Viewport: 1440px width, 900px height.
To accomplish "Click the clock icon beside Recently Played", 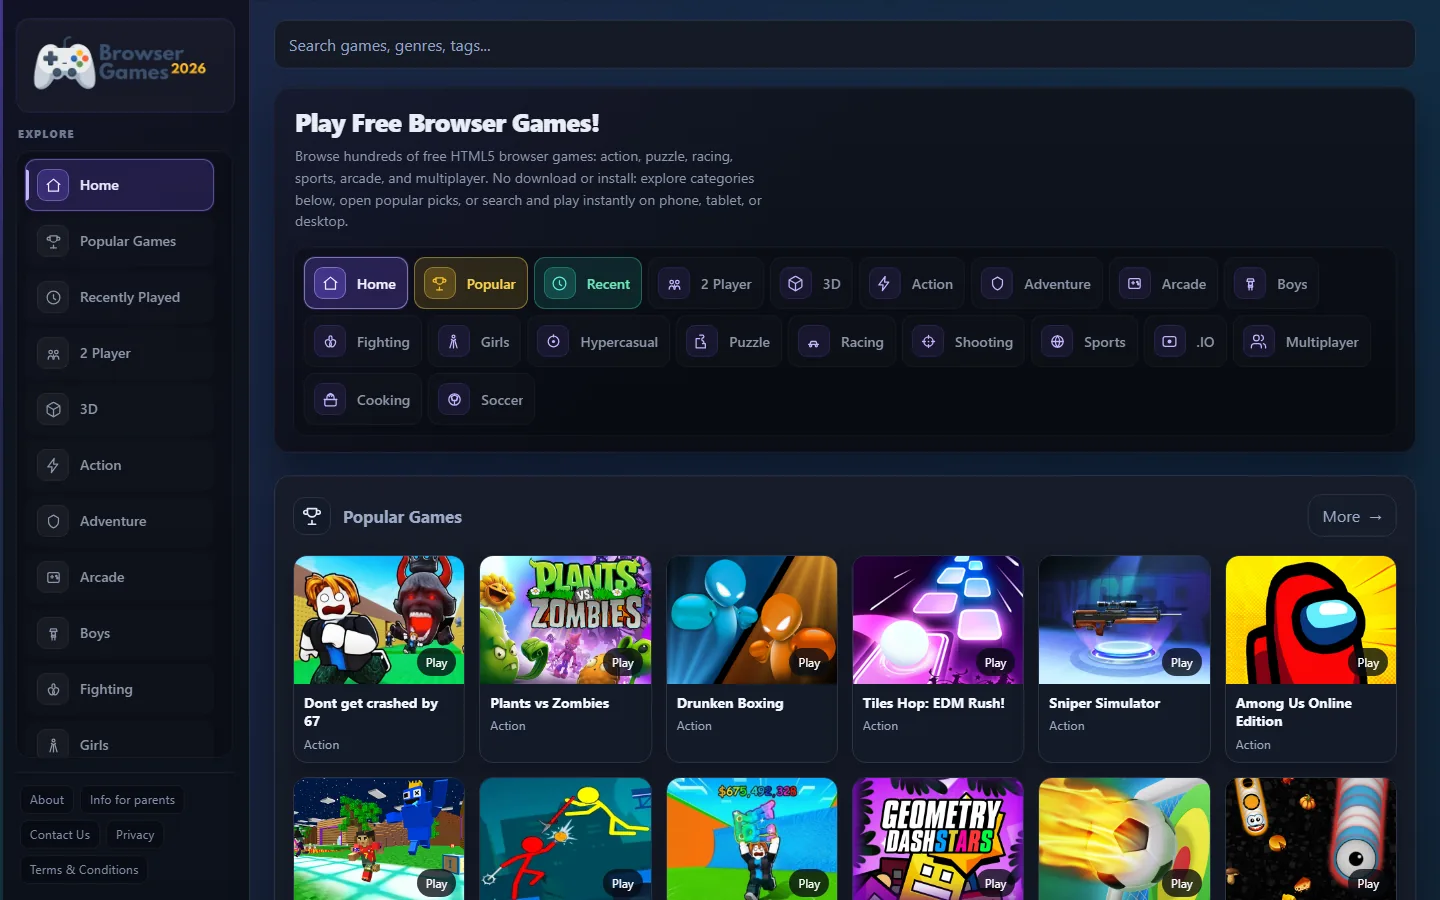I will click(x=54, y=297).
